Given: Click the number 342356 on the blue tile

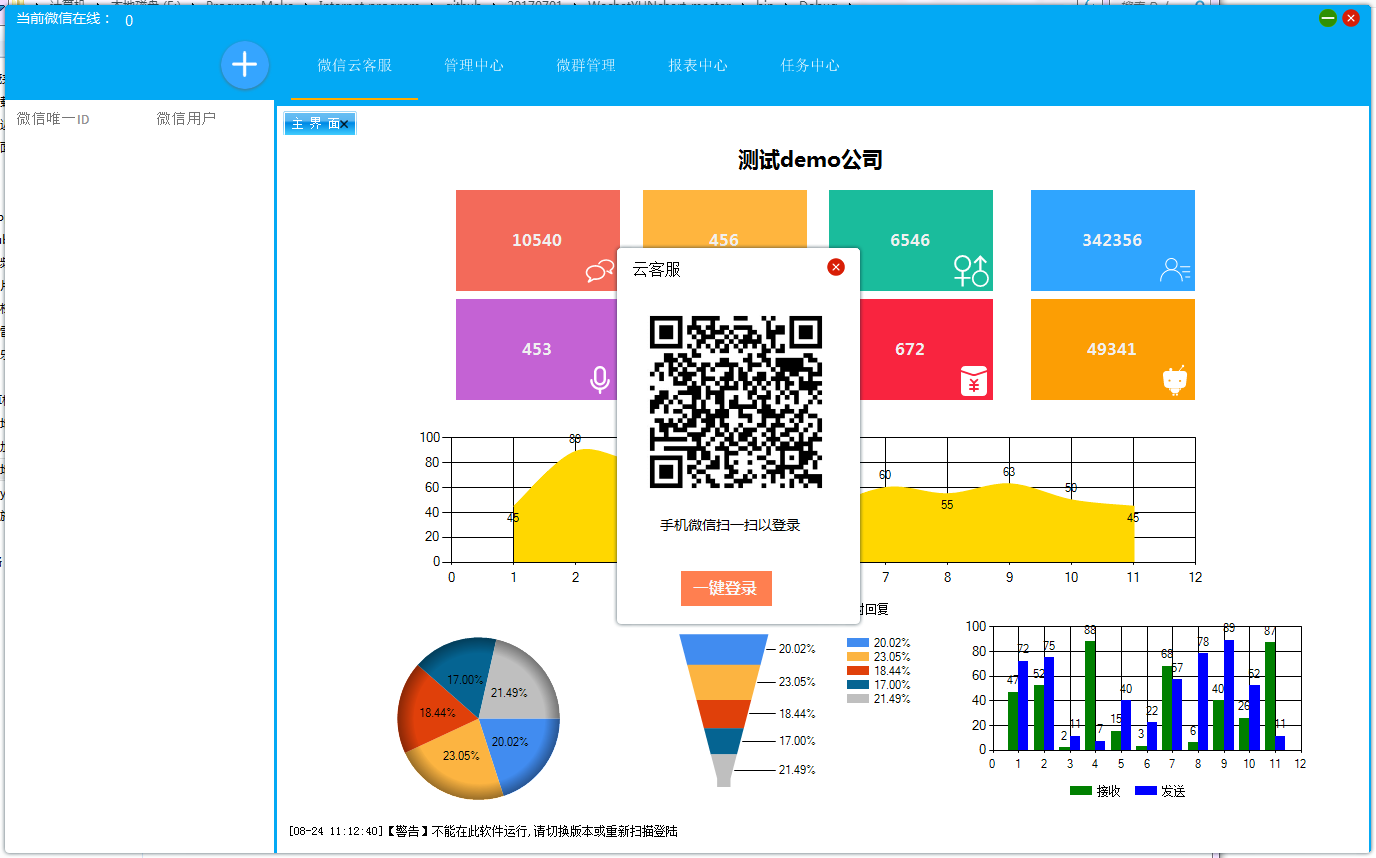Looking at the screenshot, I should 1112,240.
